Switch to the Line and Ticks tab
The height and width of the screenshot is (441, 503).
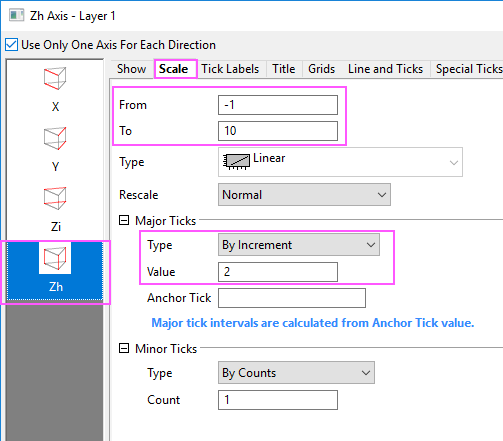385,69
